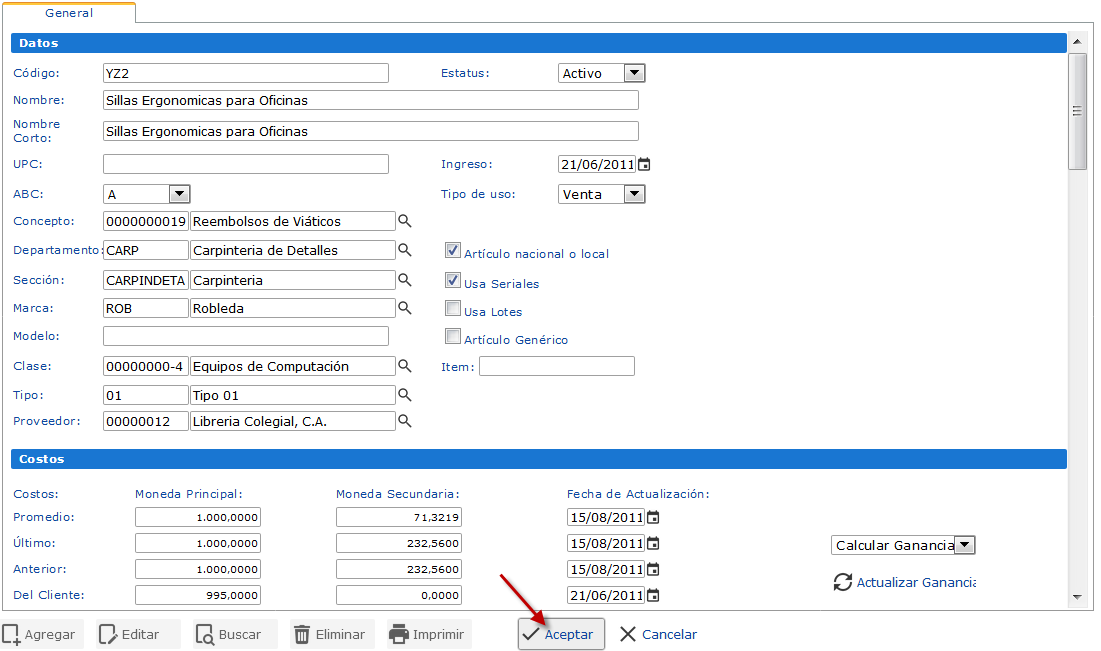
Task: Focus the empty Modelo field
Action: coord(246,336)
